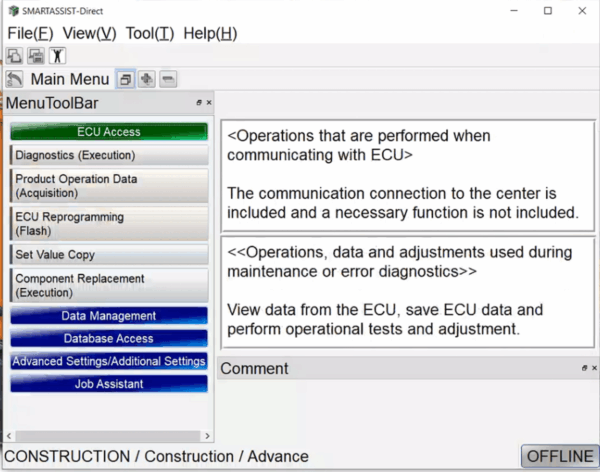The width and height of the screenshot is (600, 472).
Task: Click the minus collapse icon after Main Menu
Action: tap(168, 79)
